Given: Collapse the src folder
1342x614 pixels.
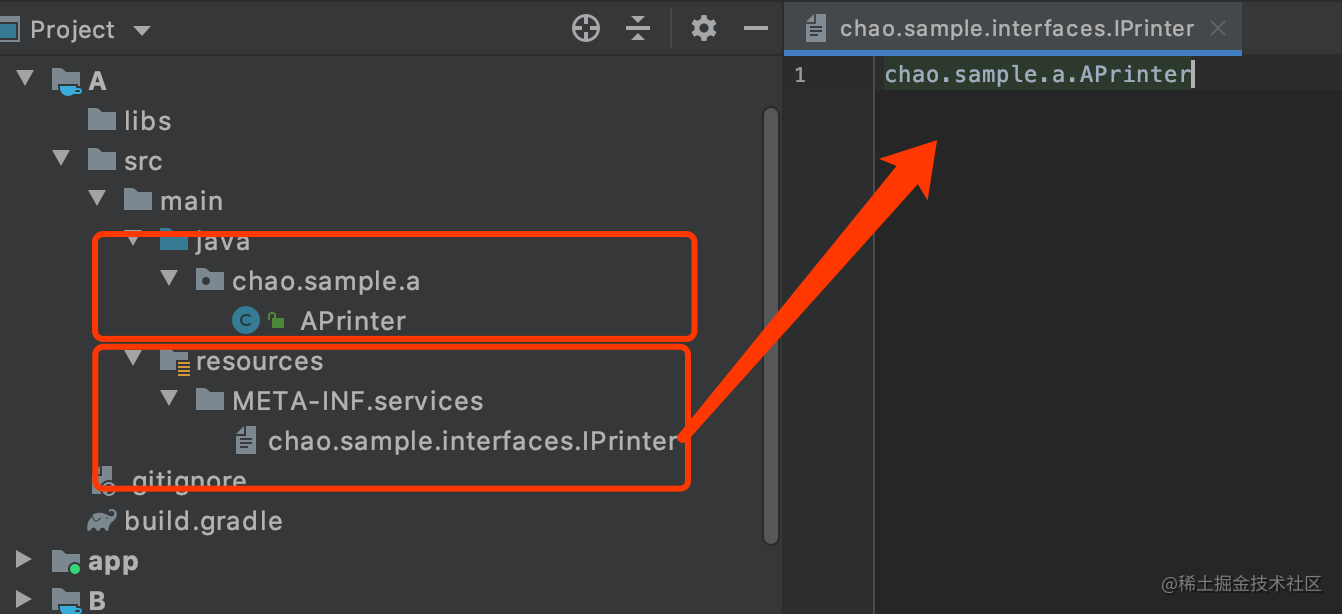Looking at the screenshot, I should coord(61,158).
